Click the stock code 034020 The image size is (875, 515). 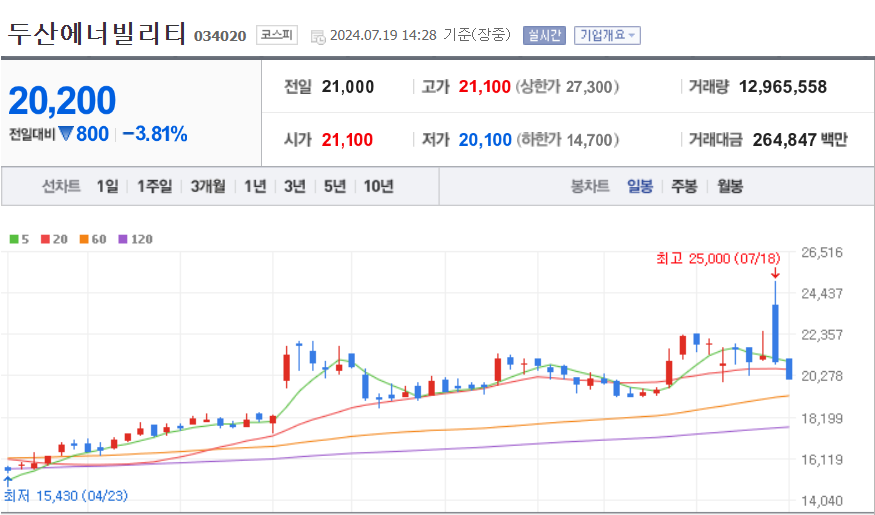click(220, 36)
